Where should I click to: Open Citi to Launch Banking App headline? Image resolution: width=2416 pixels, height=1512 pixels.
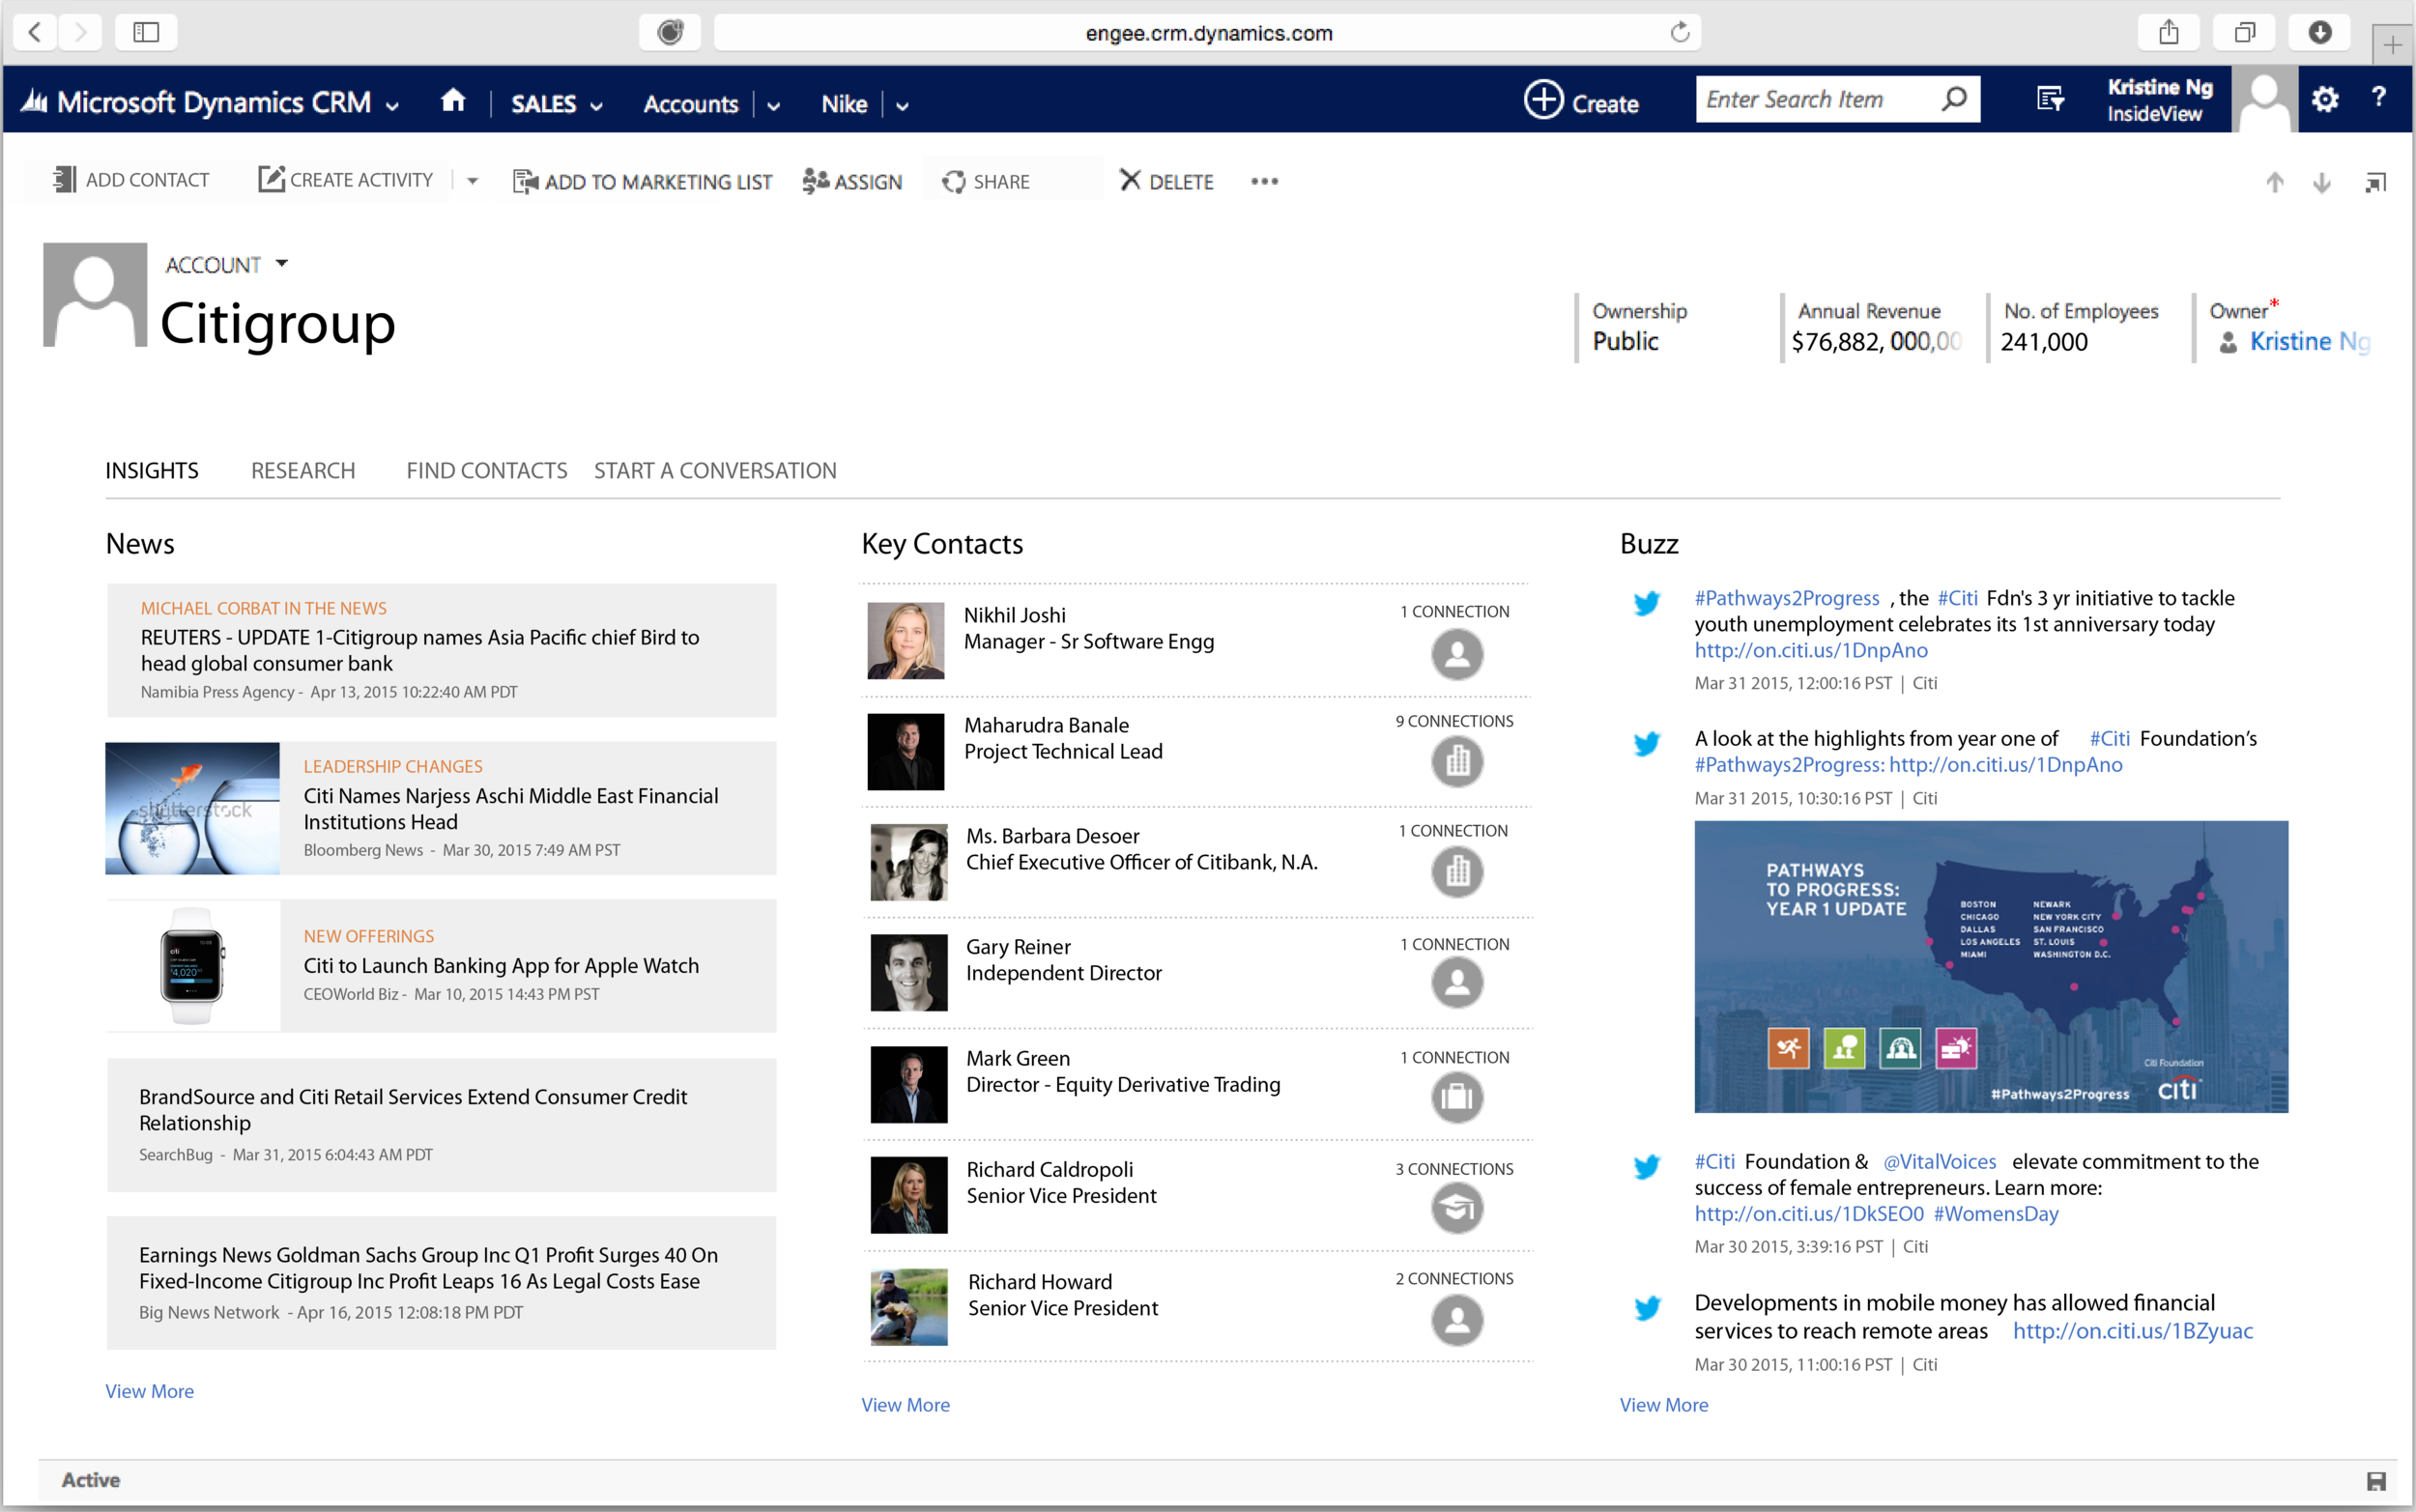coord(501,966)
